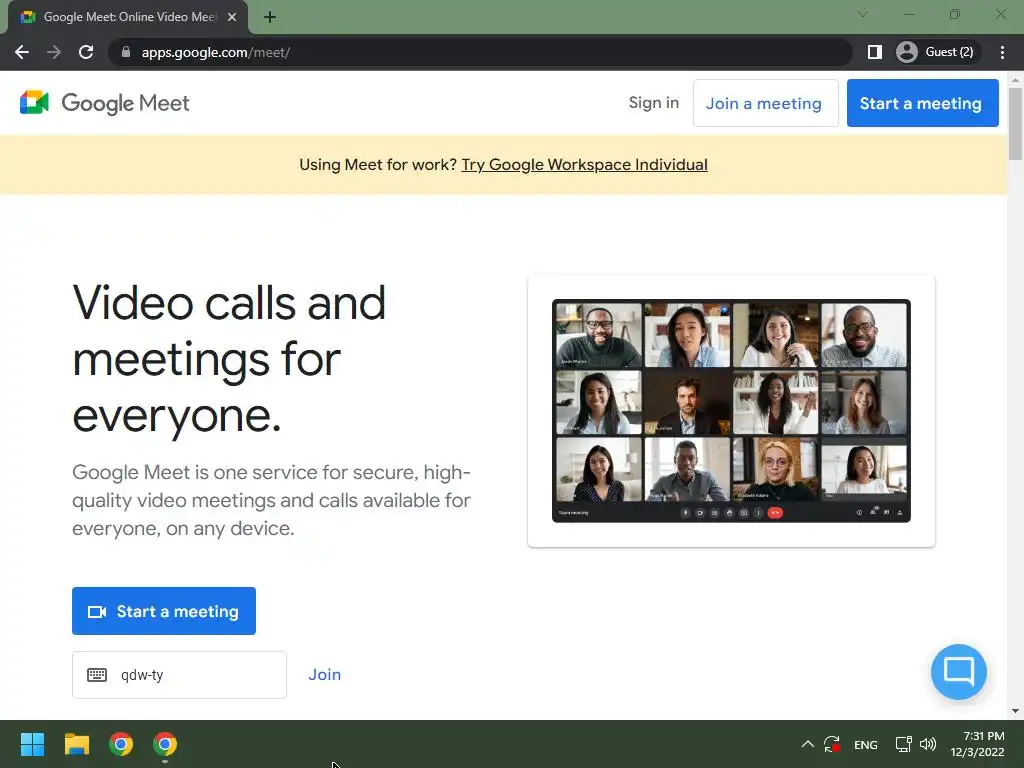This screenshot has height=768, width=1024.
Task: Click Start a meeting button with camera icon
Action: click(164, 611)
